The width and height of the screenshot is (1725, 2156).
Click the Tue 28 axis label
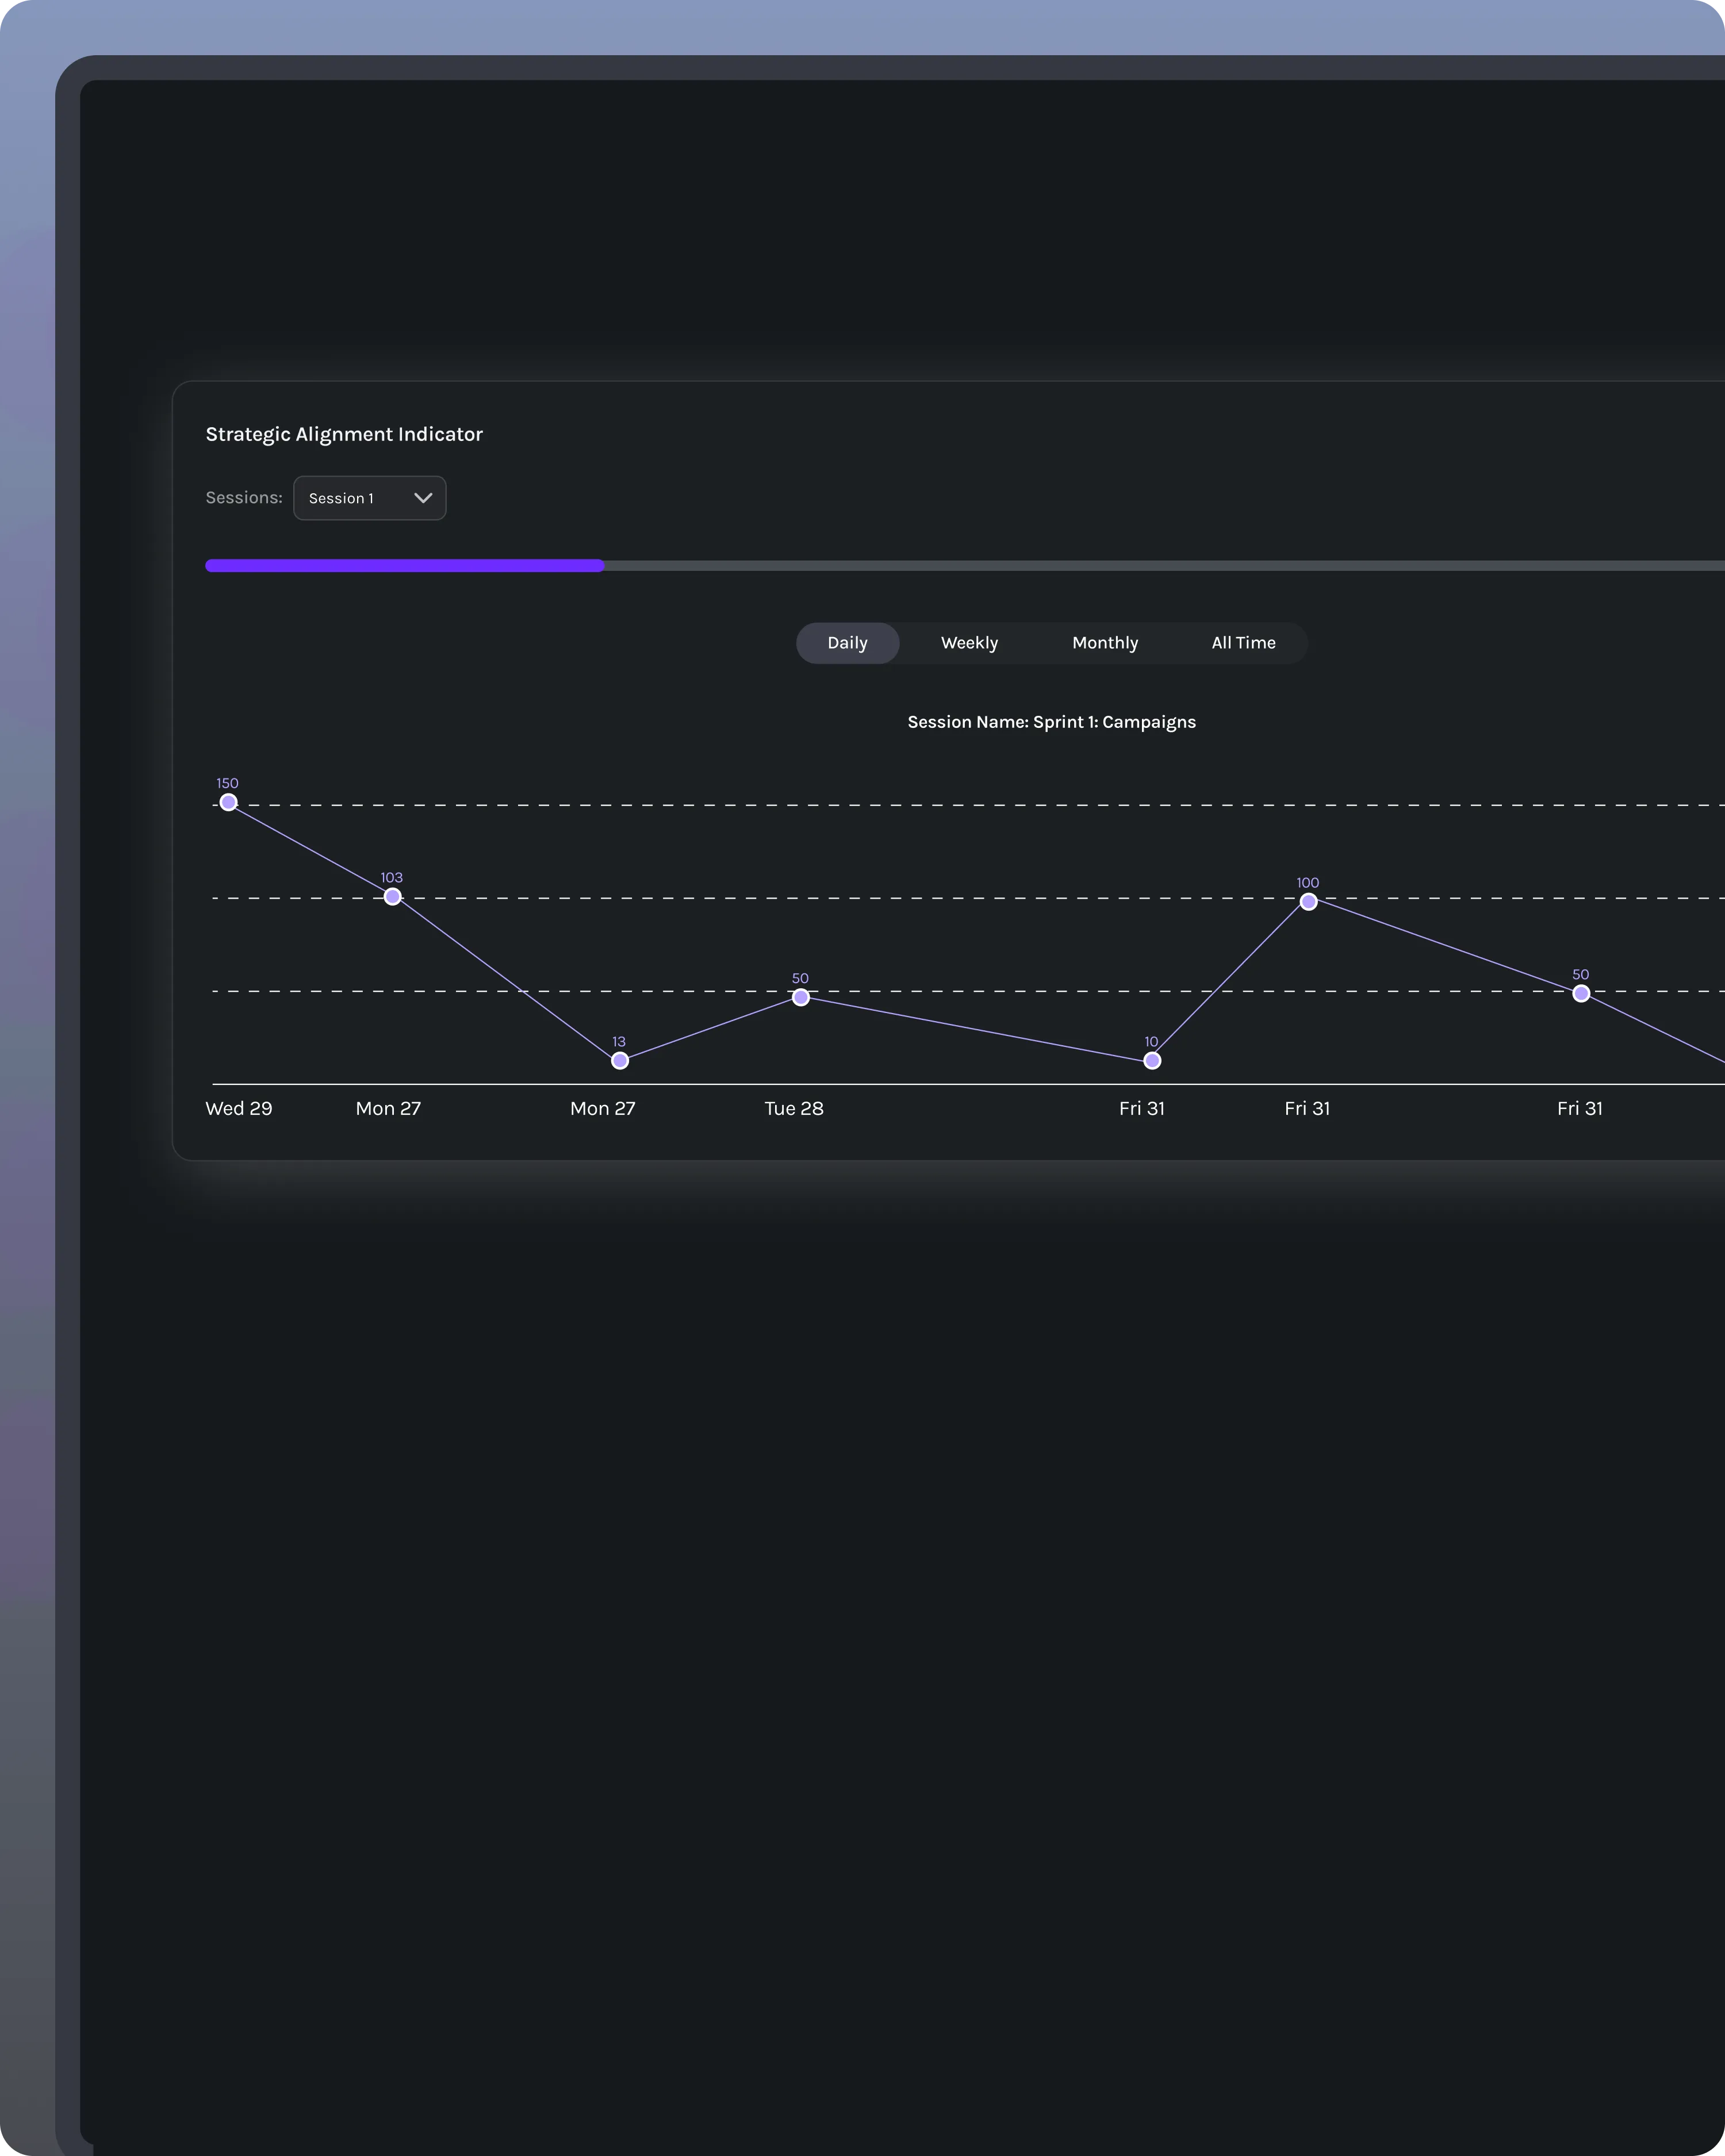coord(794,1108)
